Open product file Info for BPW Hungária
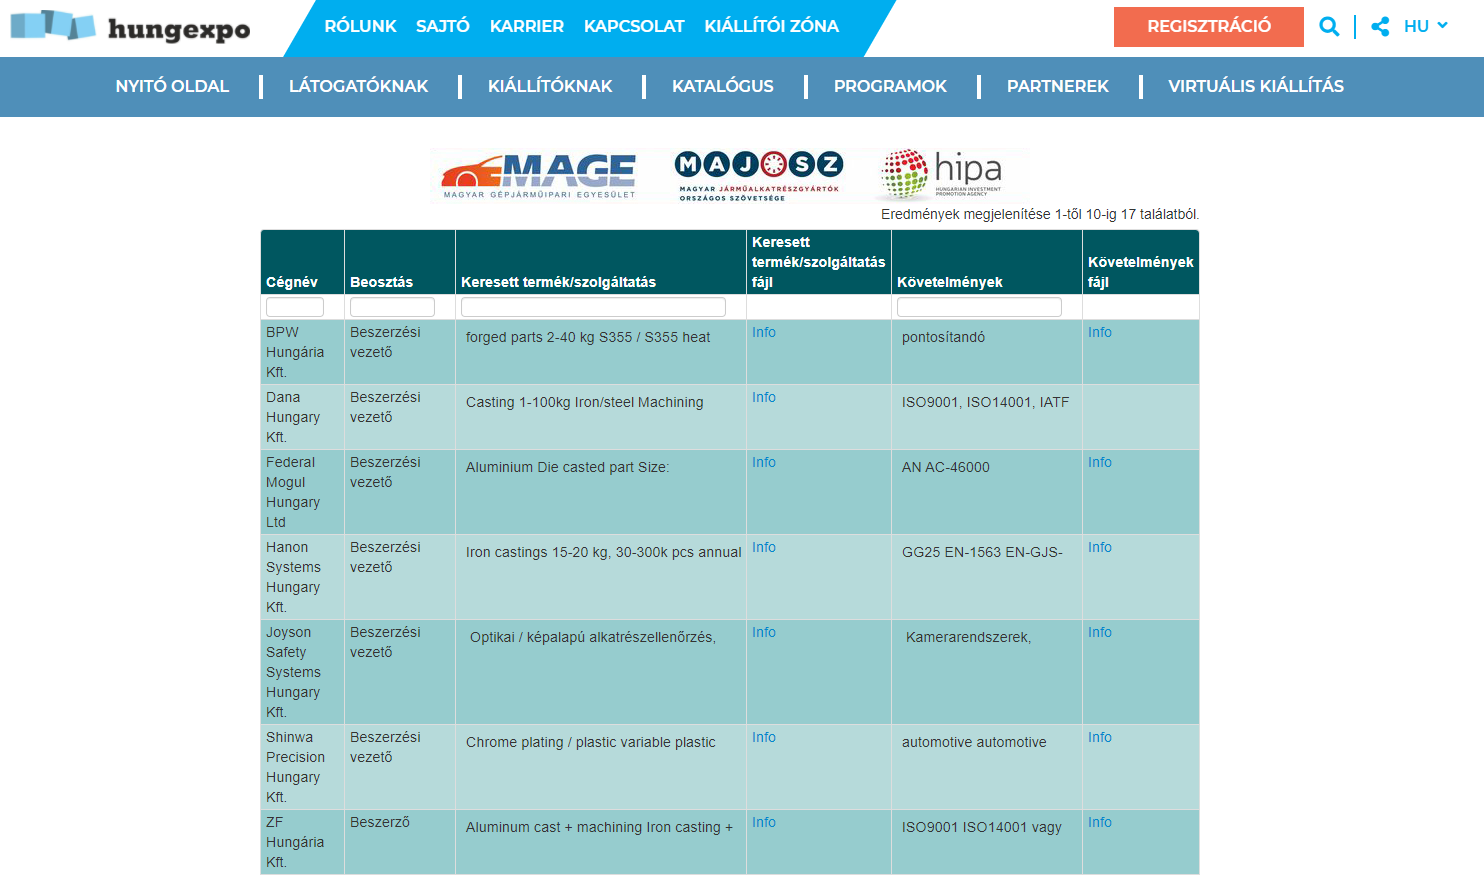Screen dimensions: 1484x875 point(764,332)
